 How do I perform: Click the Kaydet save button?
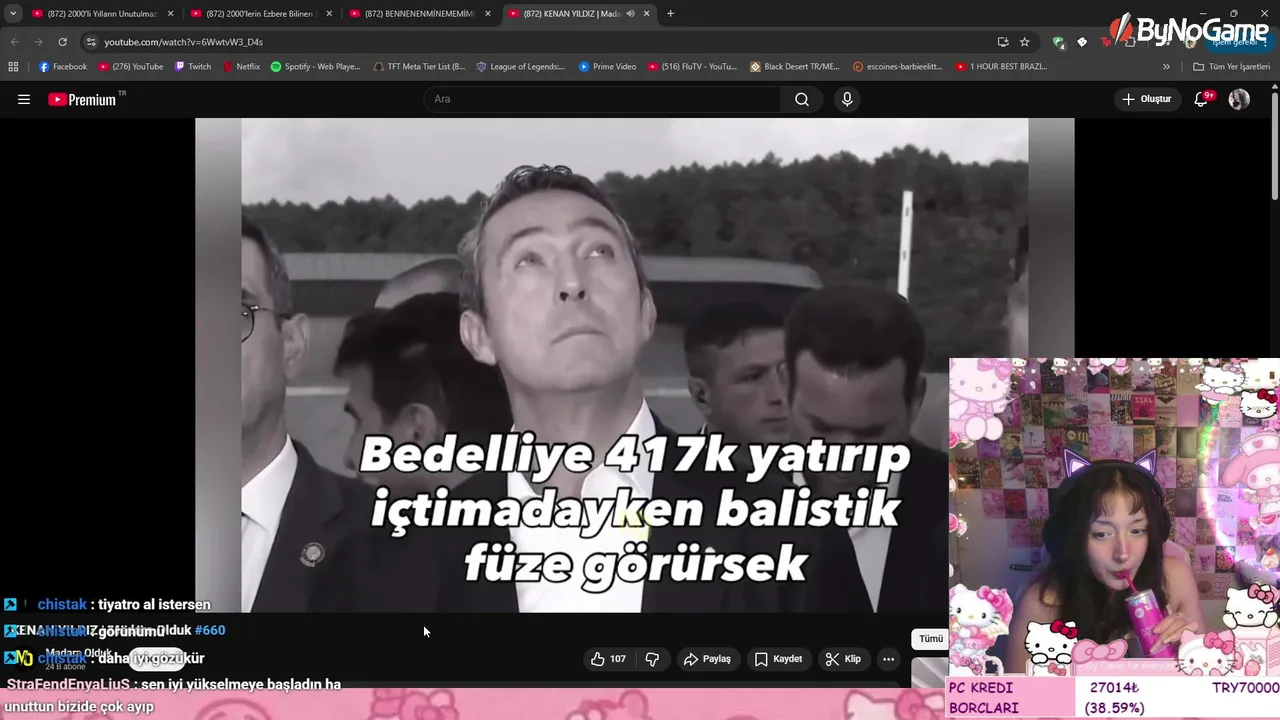pyautogui.click(x=778, y=659)
